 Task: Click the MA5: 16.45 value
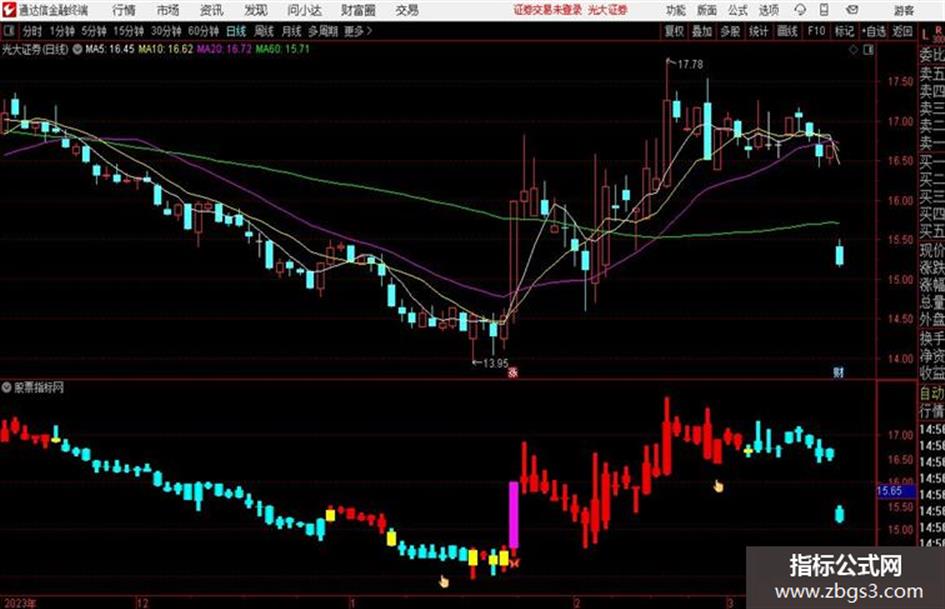pos(110,49)
